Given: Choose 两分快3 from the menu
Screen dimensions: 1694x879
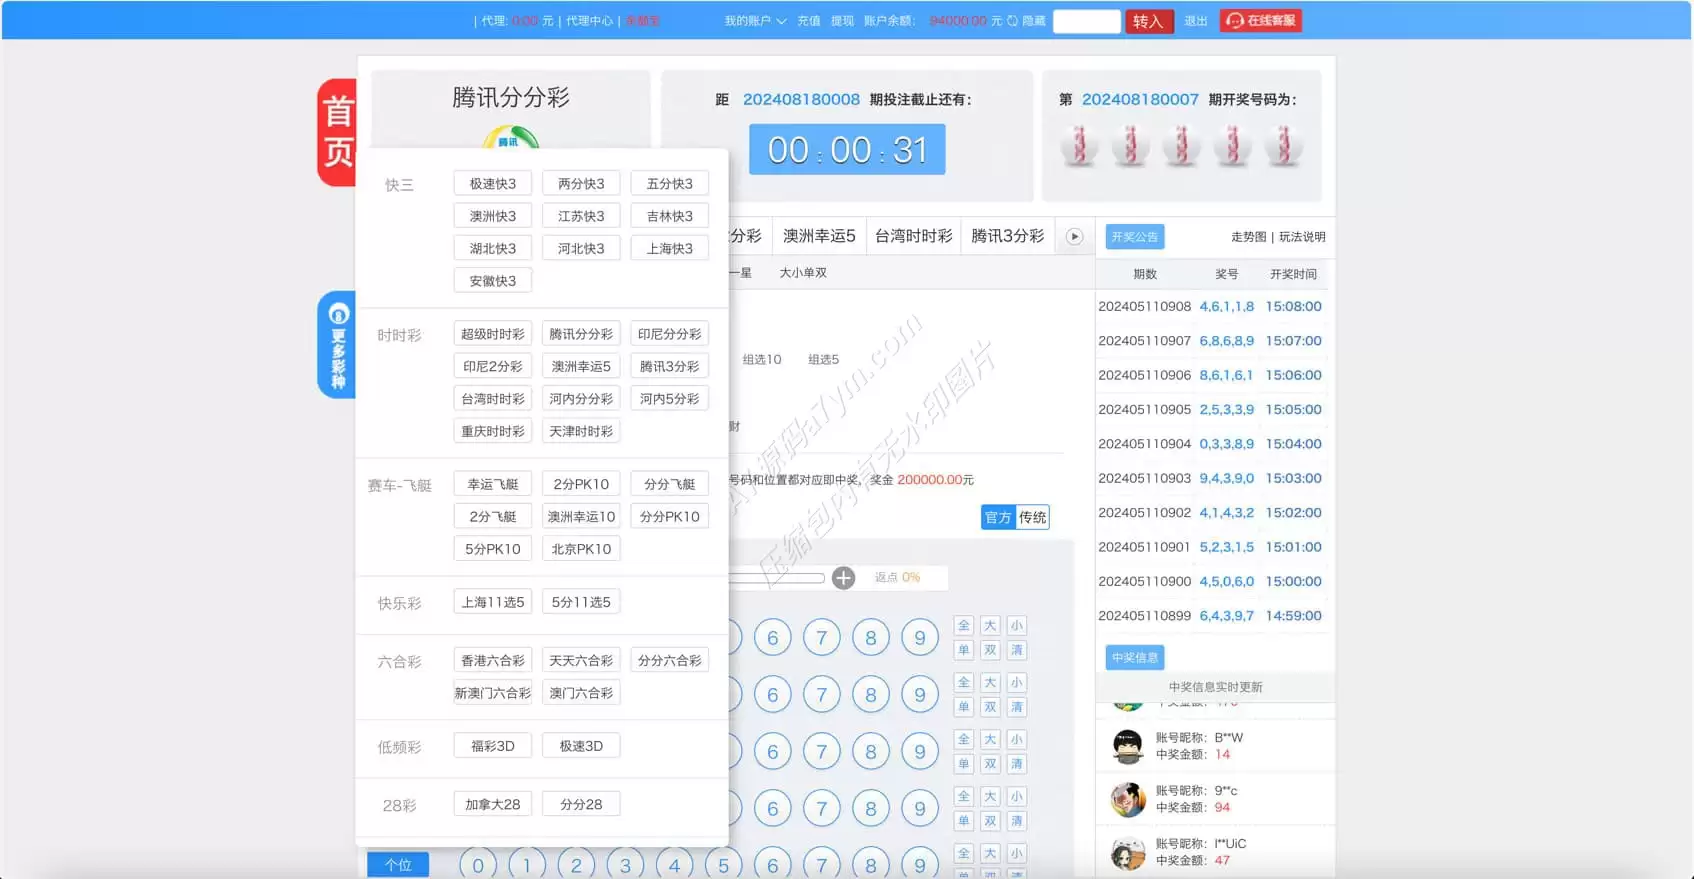Looking at the screenshot, I should [581, 184].
